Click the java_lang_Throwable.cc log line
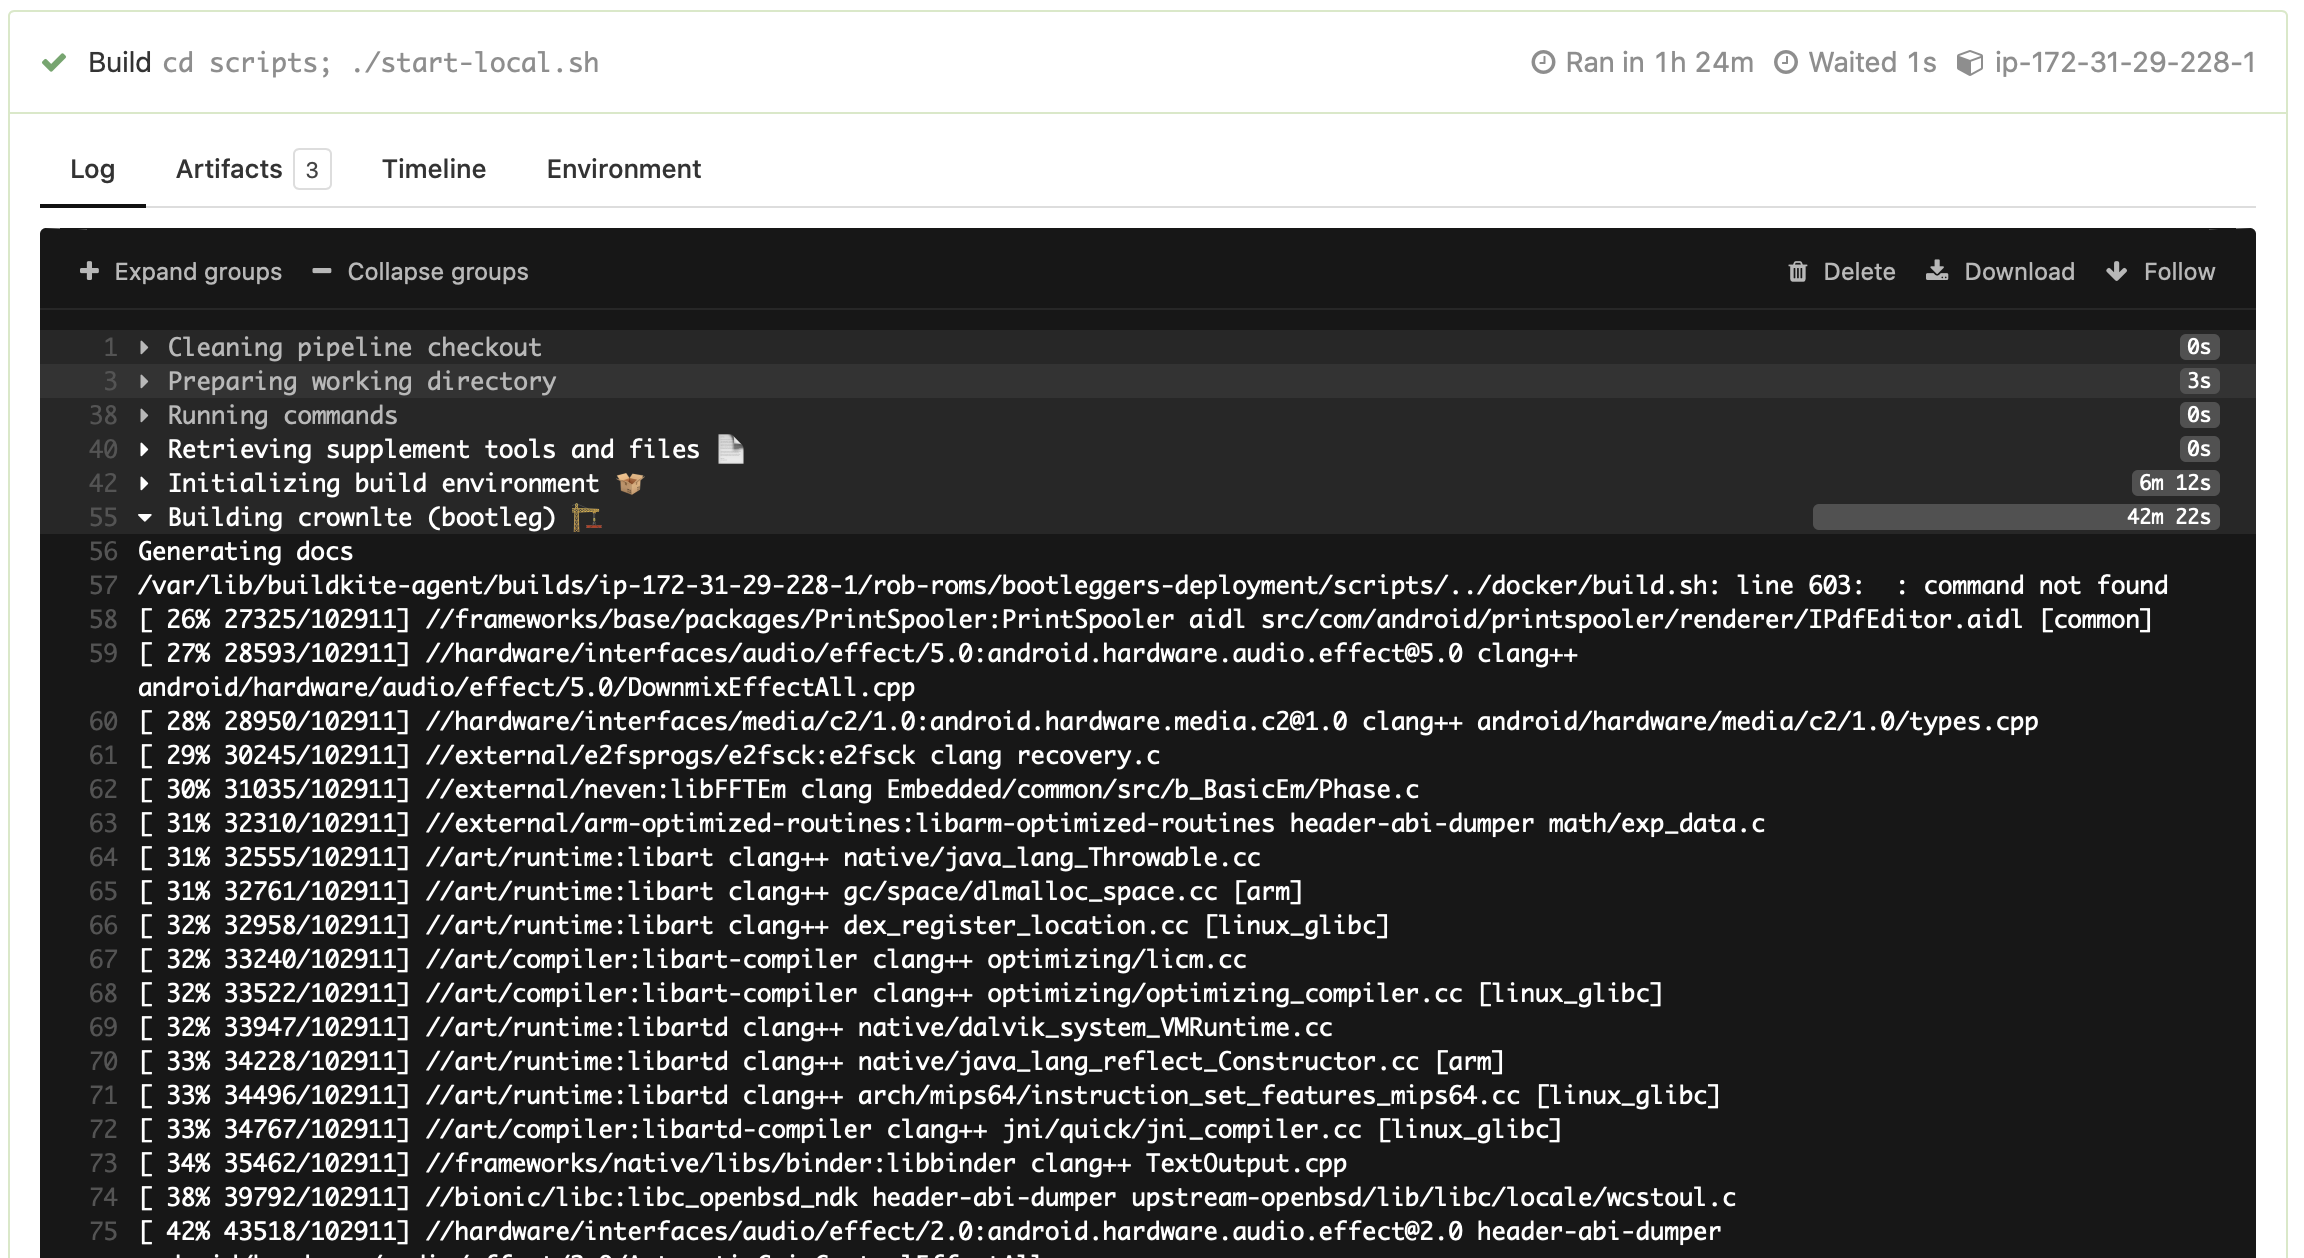This screenshot has width=2304, height=1258. tap(699, 857)
